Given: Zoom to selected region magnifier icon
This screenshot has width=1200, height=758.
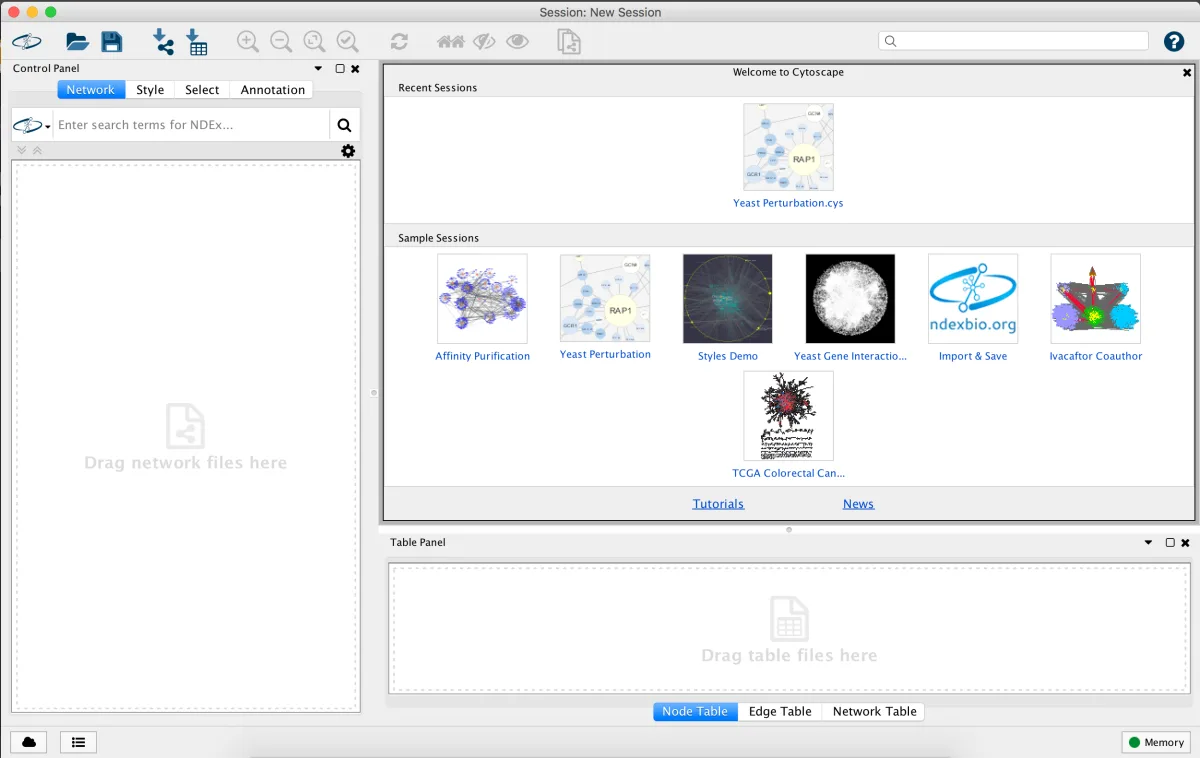Looking at the screenshot, I should point(347,42).
